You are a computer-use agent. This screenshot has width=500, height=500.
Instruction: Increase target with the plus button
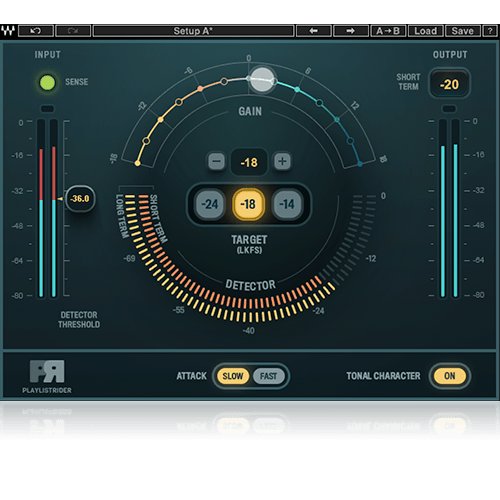pyautogui.click(x=282, y=161)
